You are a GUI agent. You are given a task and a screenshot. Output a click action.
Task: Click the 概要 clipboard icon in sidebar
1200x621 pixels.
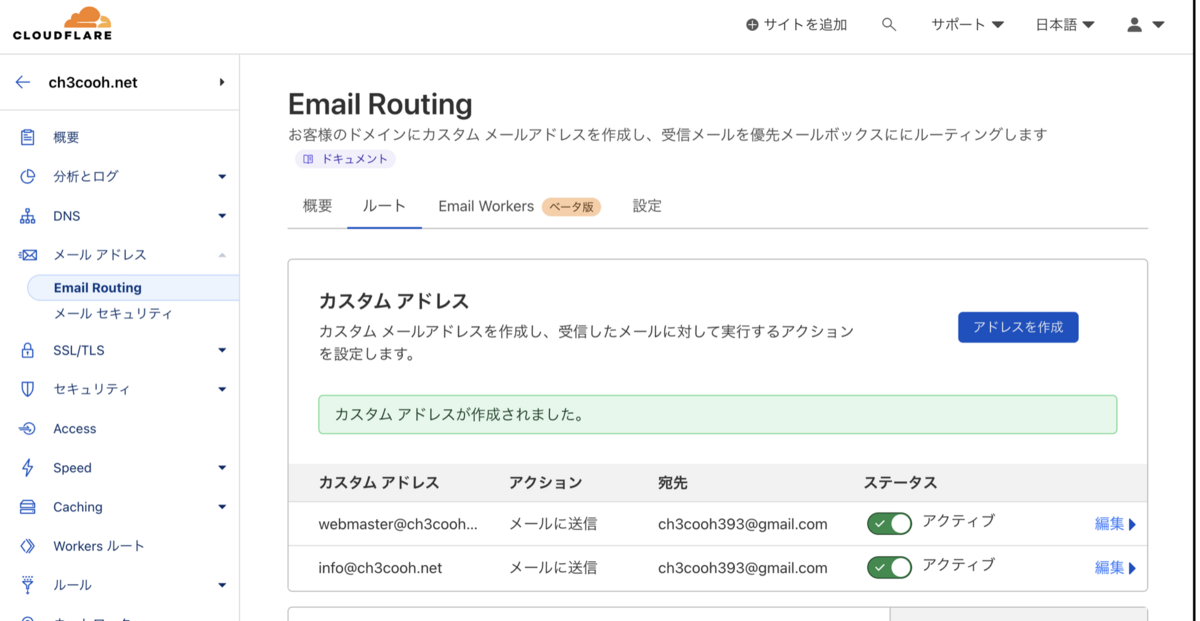[28, 137]
